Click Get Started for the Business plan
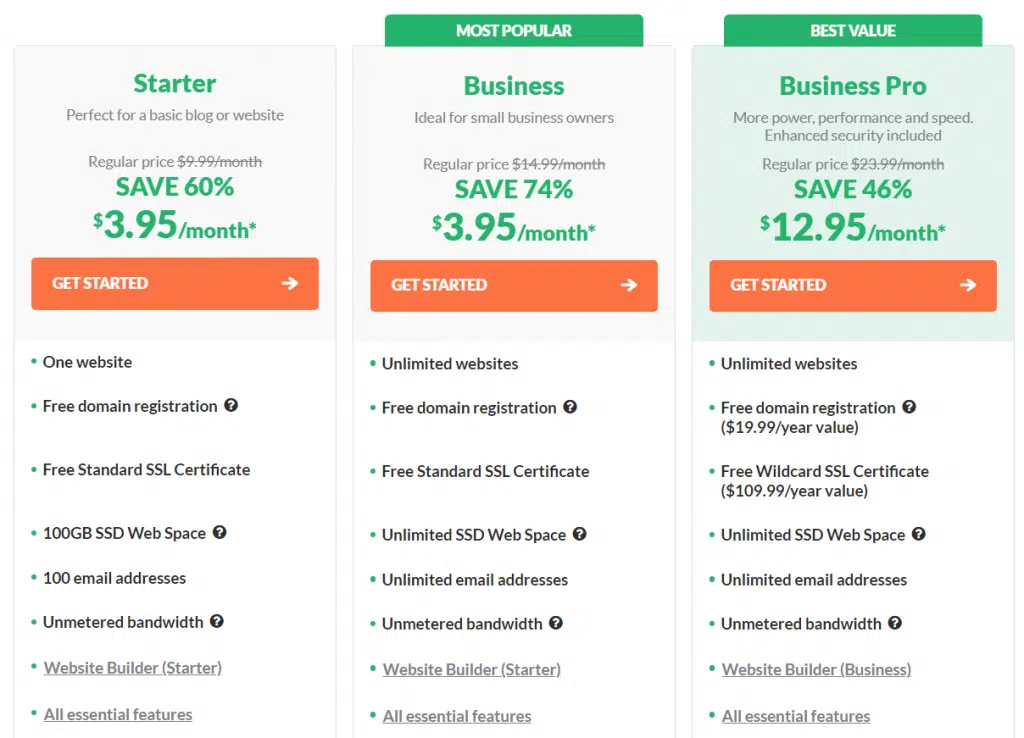The height and width of the screenshot is (738, 1024). pyautogui.click(x=514, y=285)
